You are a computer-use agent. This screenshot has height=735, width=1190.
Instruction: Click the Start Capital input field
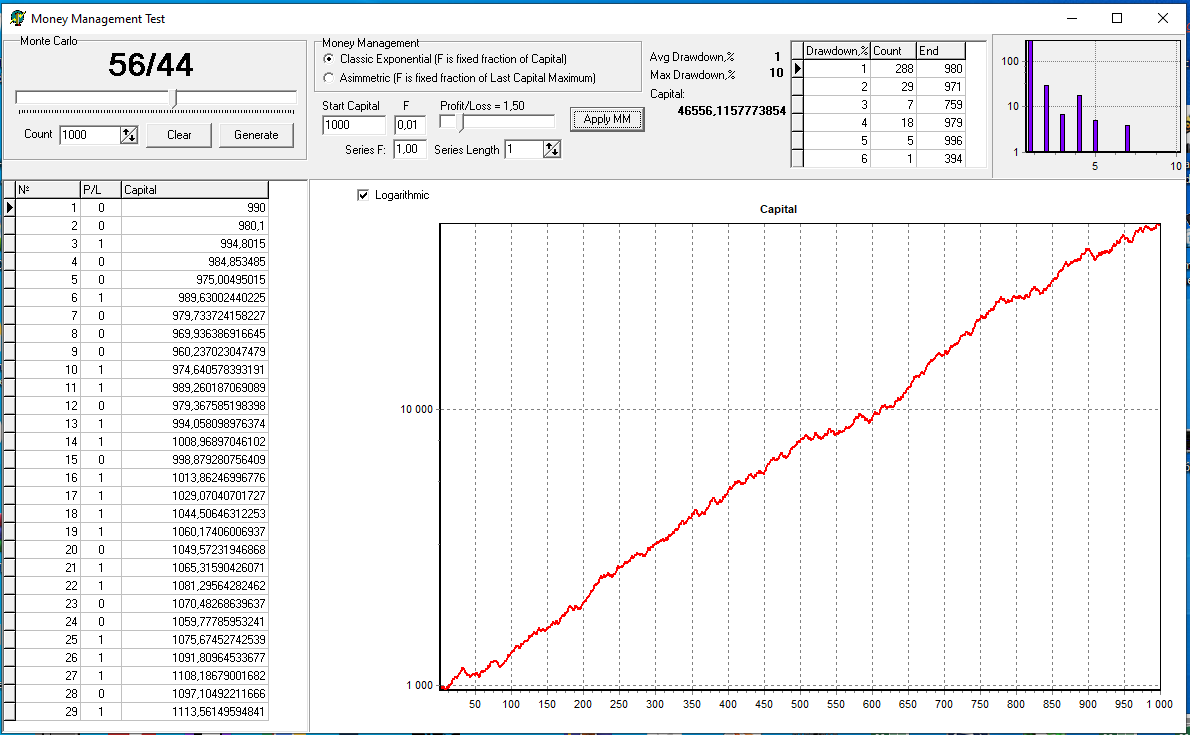(354, 125)
